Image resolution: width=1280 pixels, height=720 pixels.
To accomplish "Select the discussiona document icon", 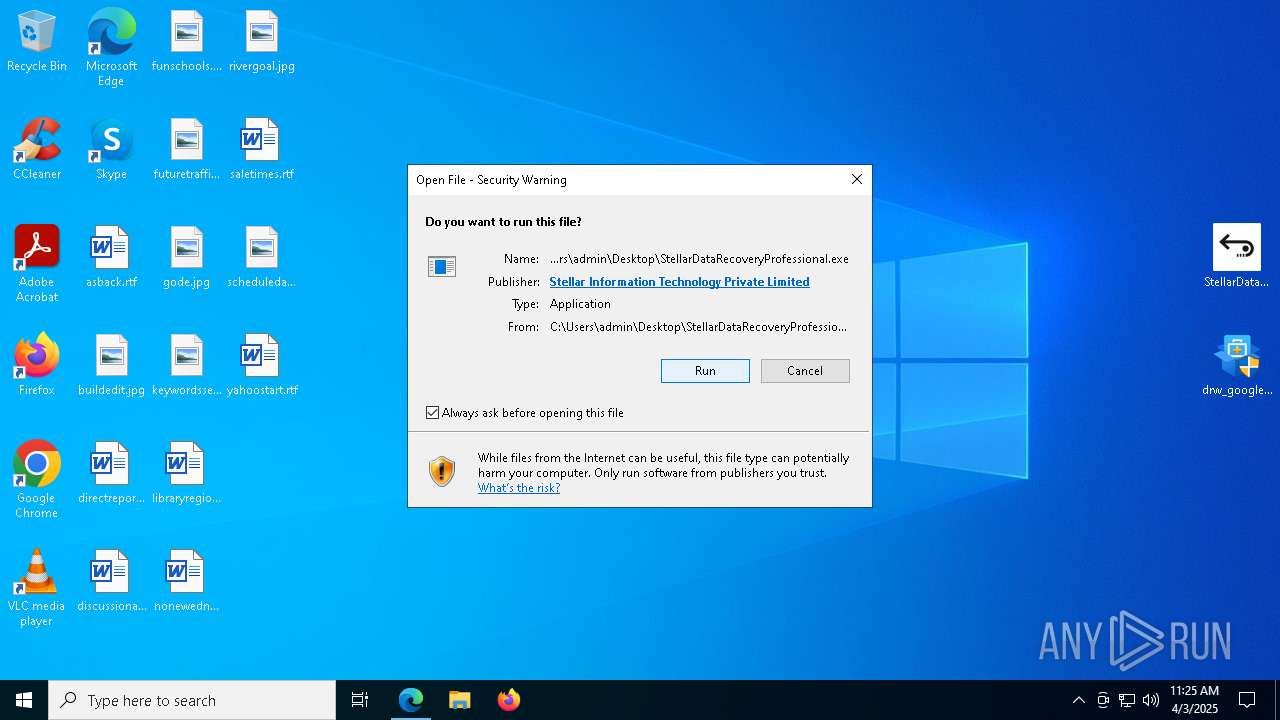I will click(x=111, y=581).
